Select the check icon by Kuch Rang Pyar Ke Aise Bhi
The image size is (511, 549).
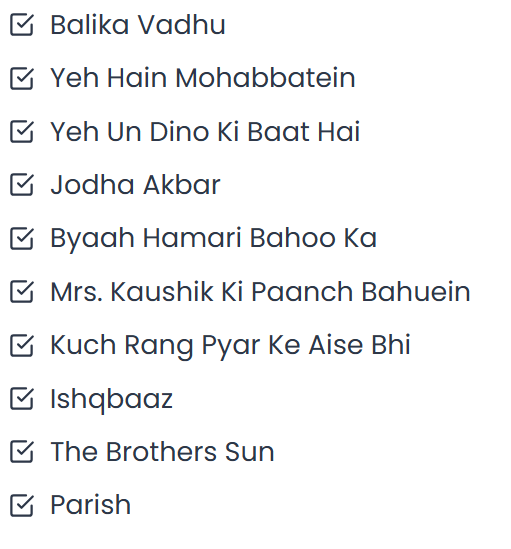point(22,345)
